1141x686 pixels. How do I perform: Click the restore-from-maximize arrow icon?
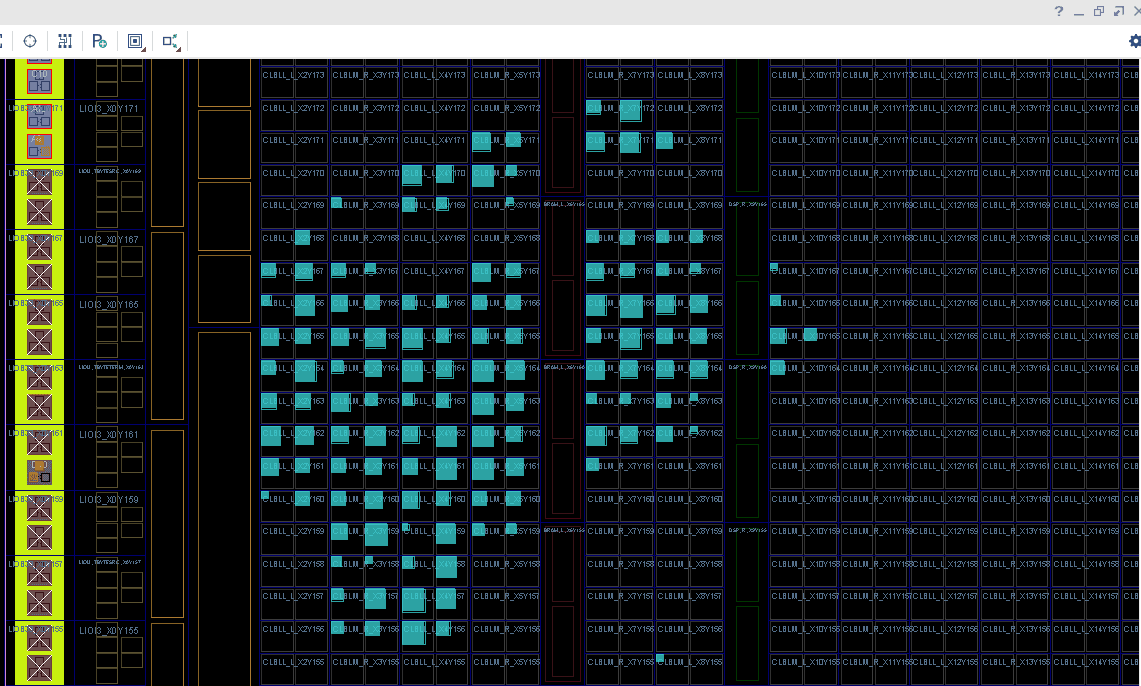coord(1118,11)
